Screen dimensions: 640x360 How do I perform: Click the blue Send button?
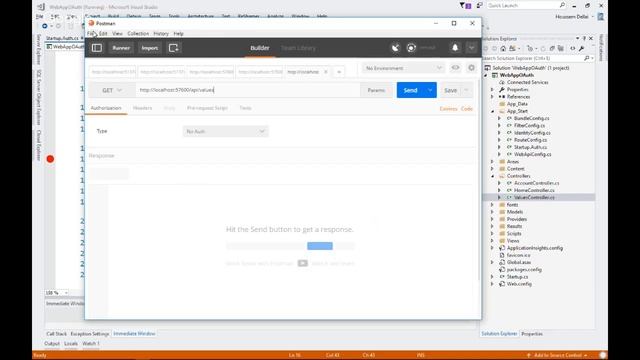(x=410, y=90)
